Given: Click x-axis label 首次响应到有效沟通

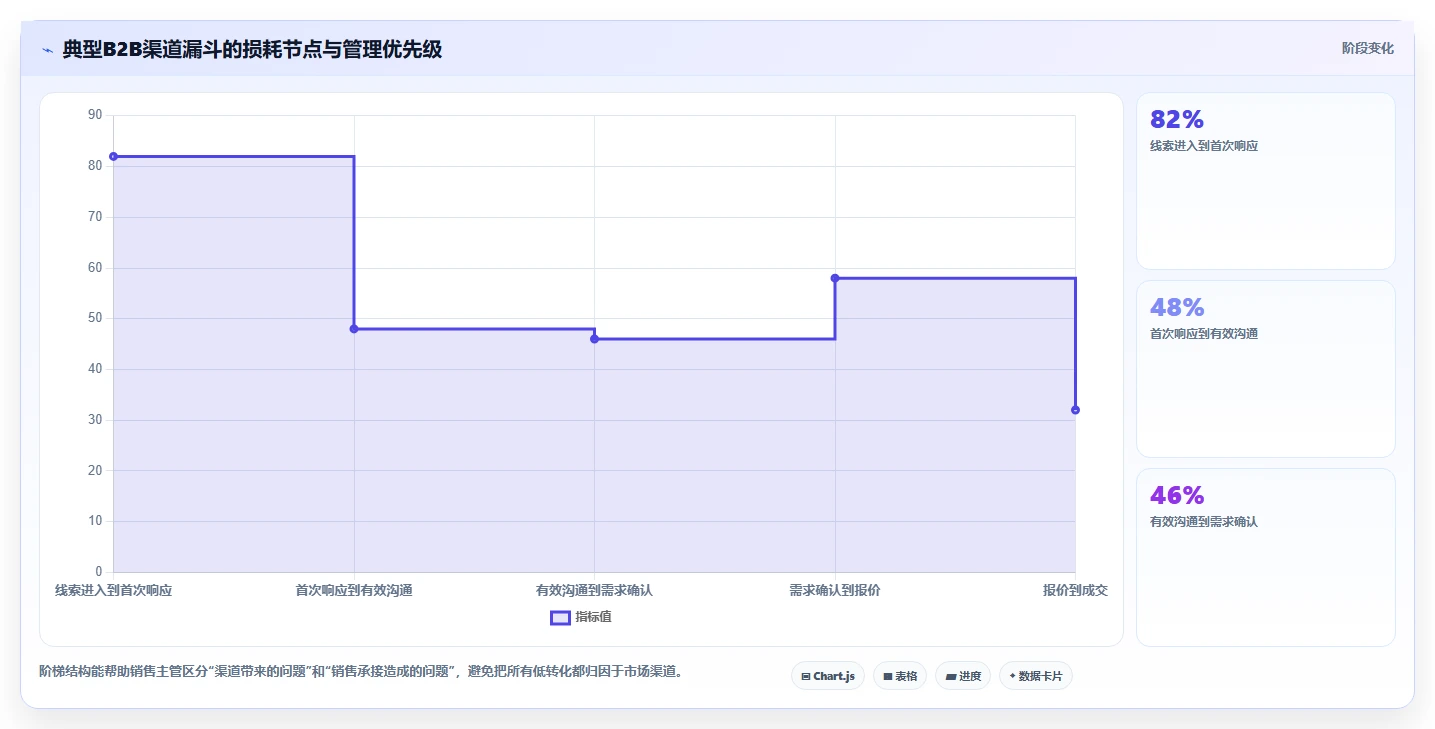Looking at the screenshot, I should (x=354, y=591).
